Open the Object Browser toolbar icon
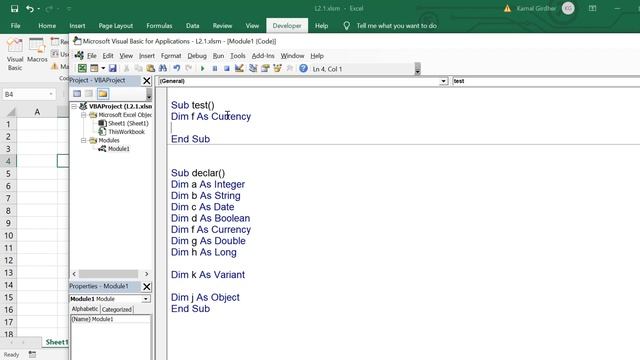Screen dimensions: 640x360 278,69
